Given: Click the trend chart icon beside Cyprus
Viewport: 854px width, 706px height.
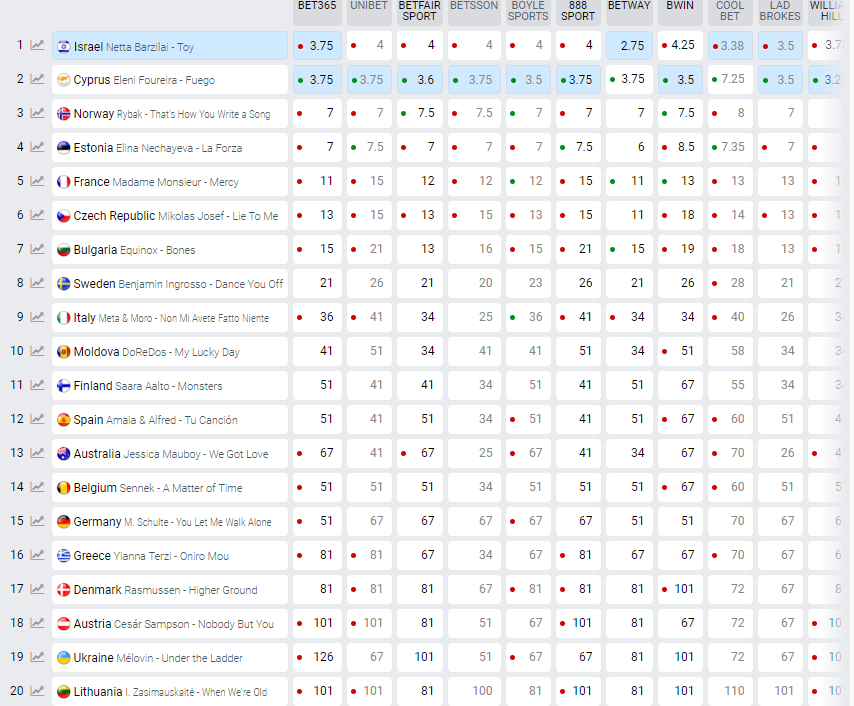Looking at the screenshot, I should click(x=37, y=79).
